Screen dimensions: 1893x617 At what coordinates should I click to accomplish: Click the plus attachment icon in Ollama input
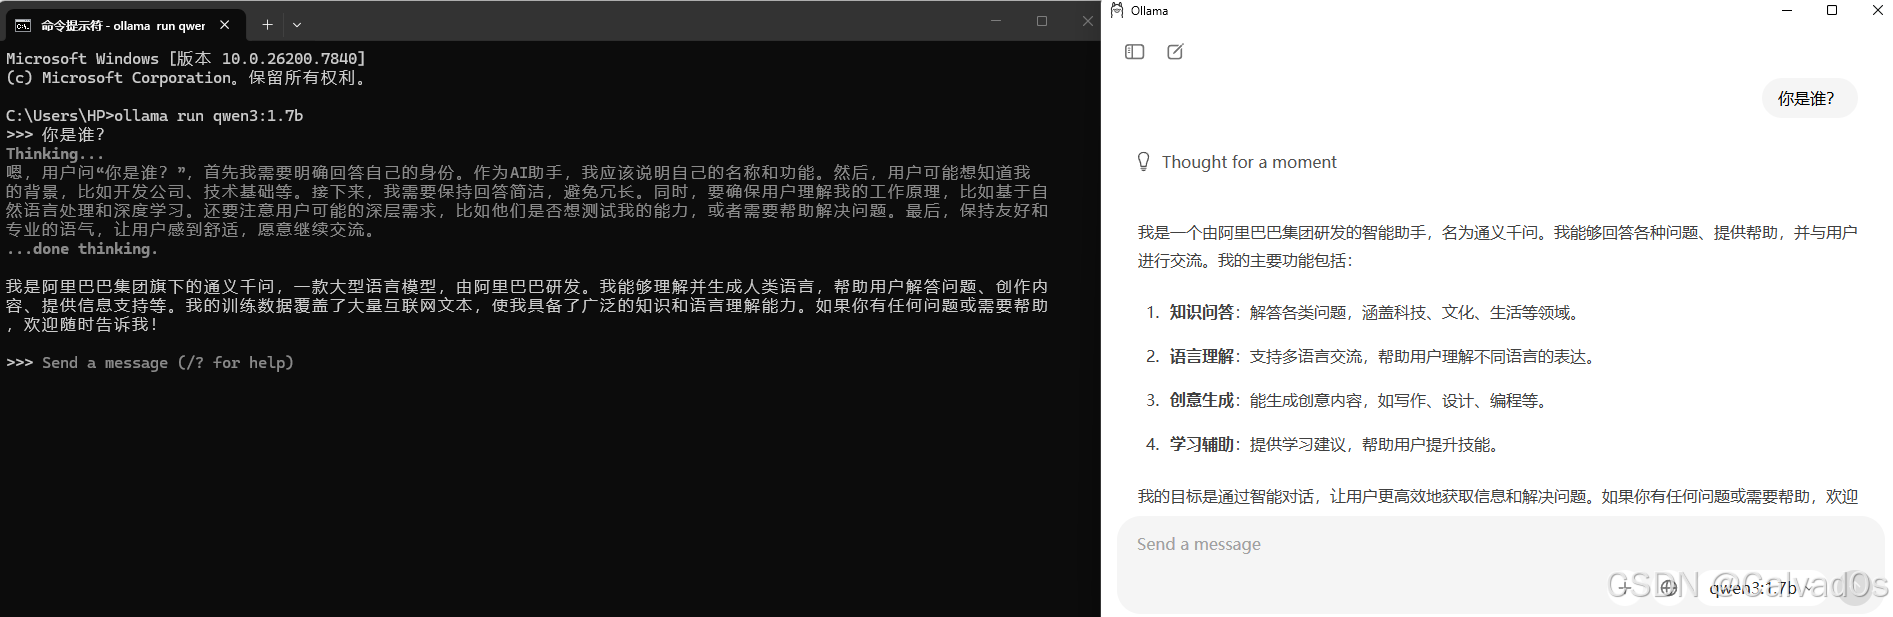pyautogui.click(x=1624, y=588)
